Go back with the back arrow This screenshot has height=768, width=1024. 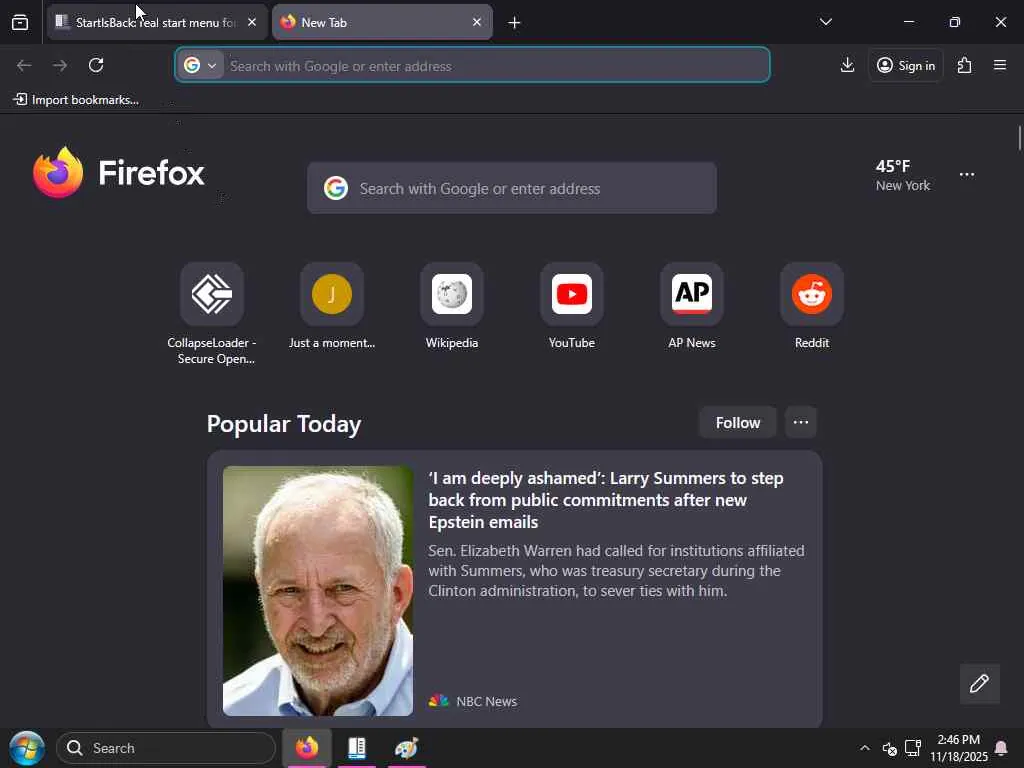24,65
